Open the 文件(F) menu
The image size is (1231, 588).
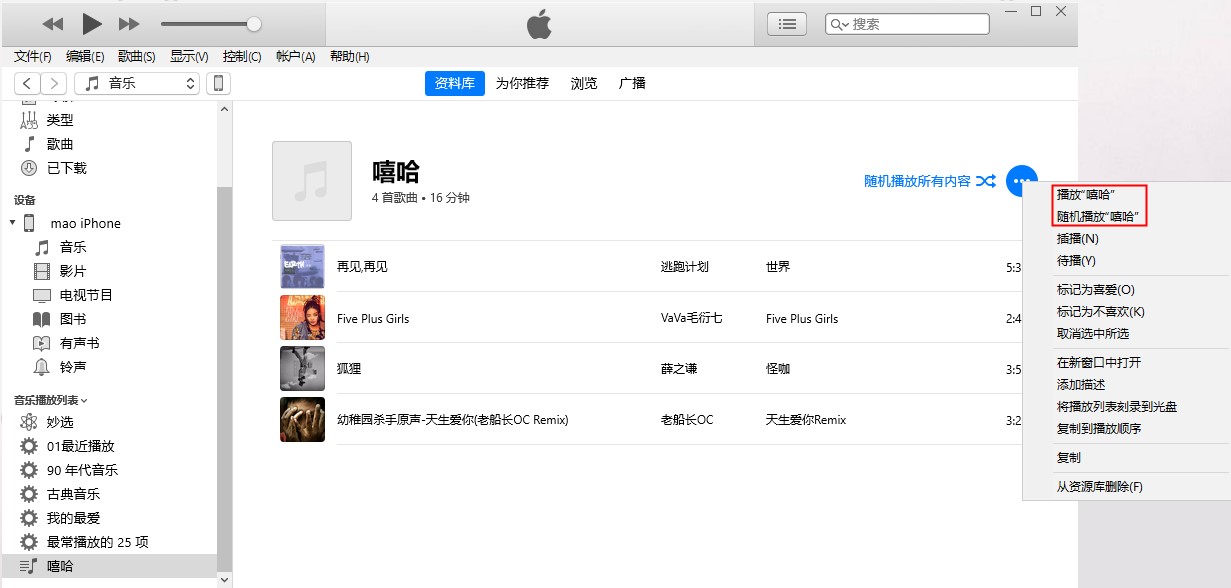point(33,56)
